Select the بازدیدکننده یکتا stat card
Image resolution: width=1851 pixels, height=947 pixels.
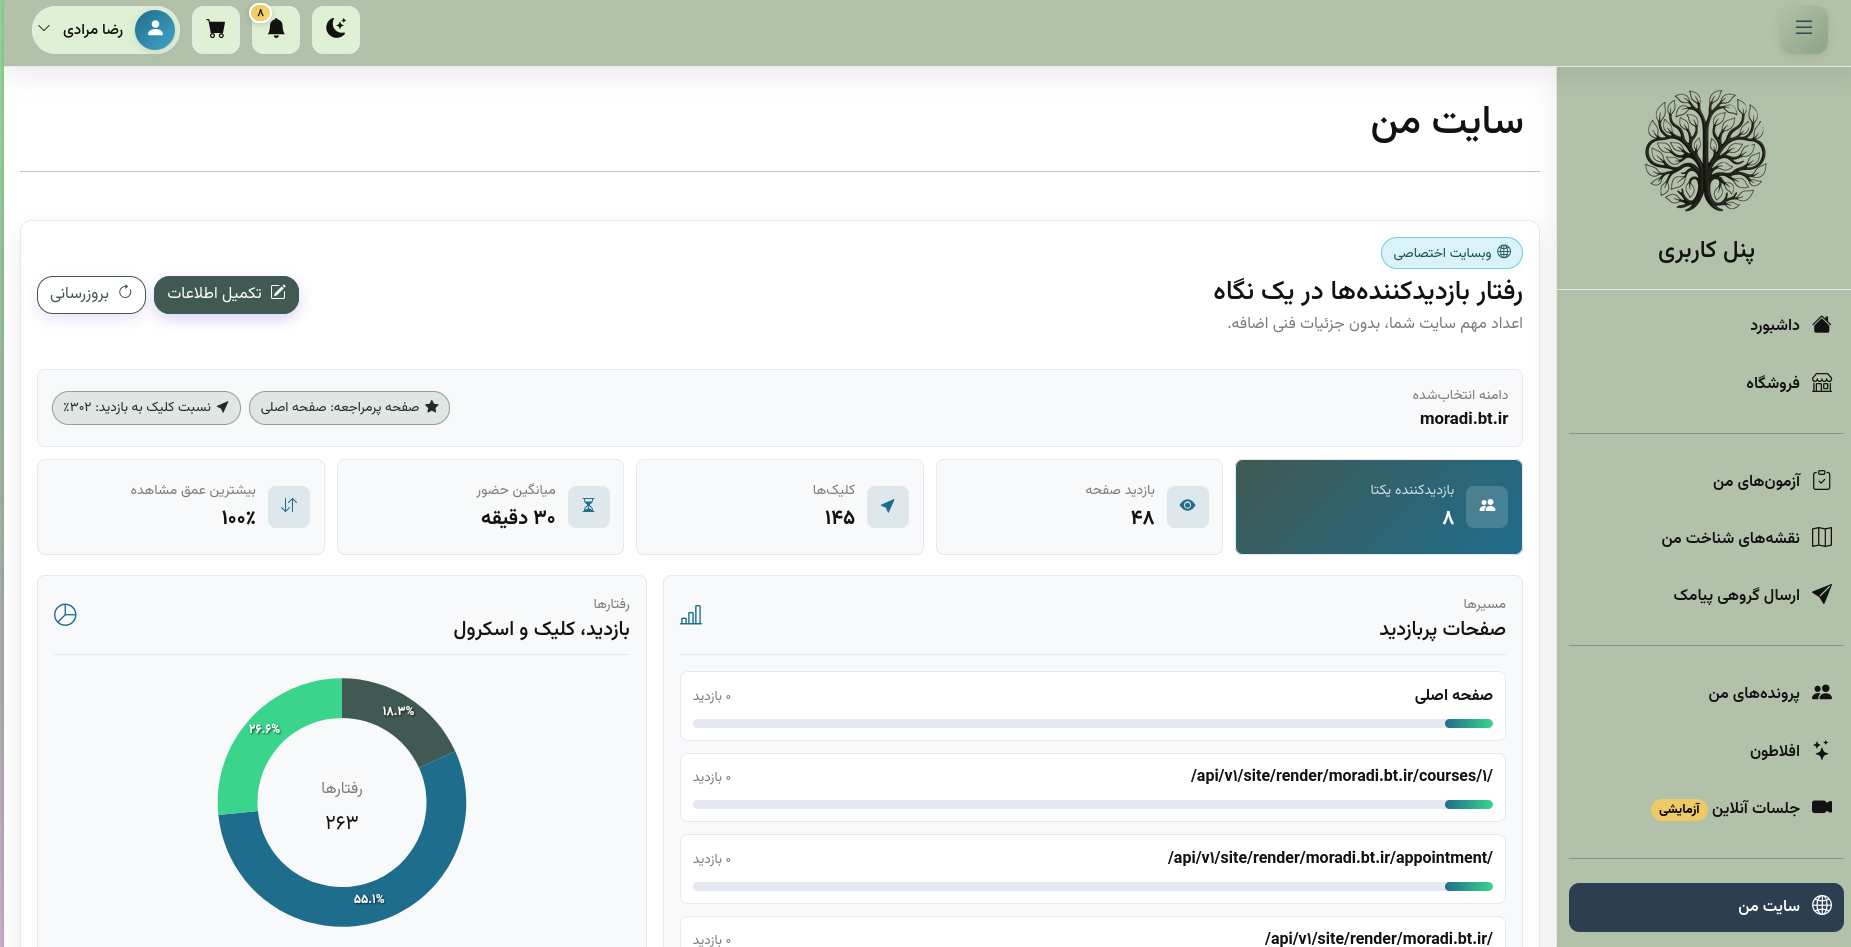tap(1379, 506)
